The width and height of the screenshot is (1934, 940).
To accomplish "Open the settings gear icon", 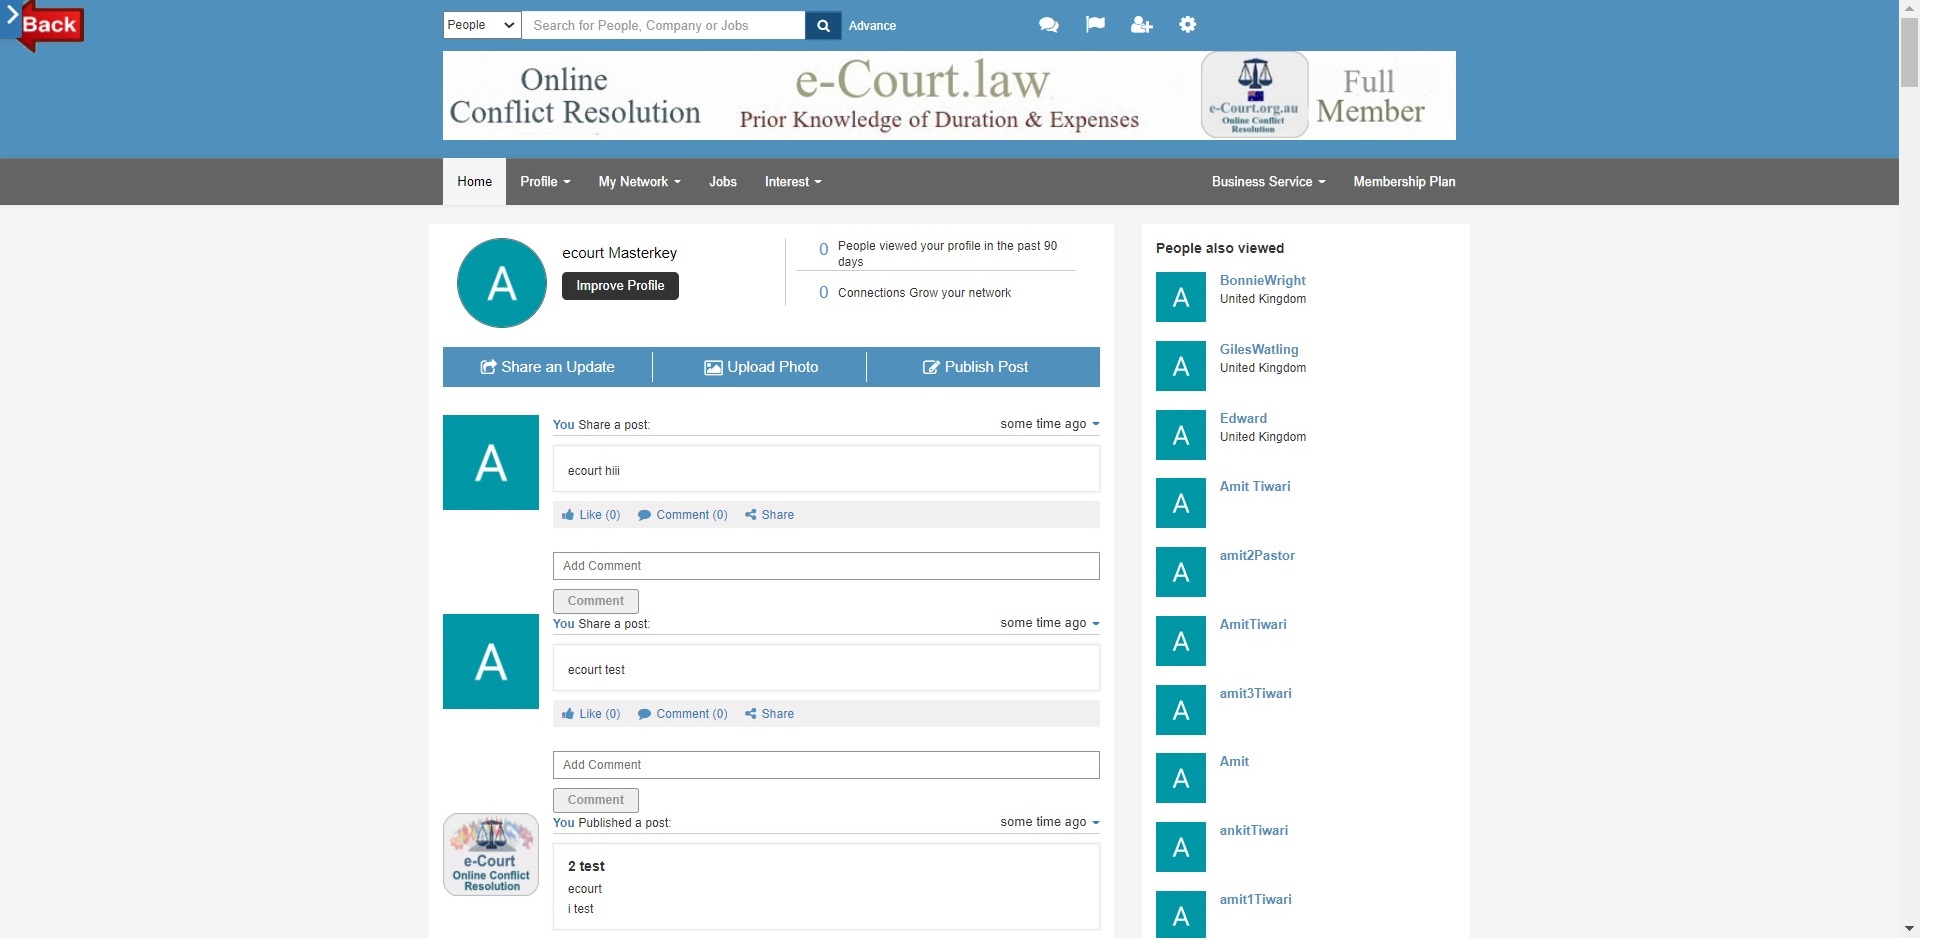I will [x=1187, y=25].
